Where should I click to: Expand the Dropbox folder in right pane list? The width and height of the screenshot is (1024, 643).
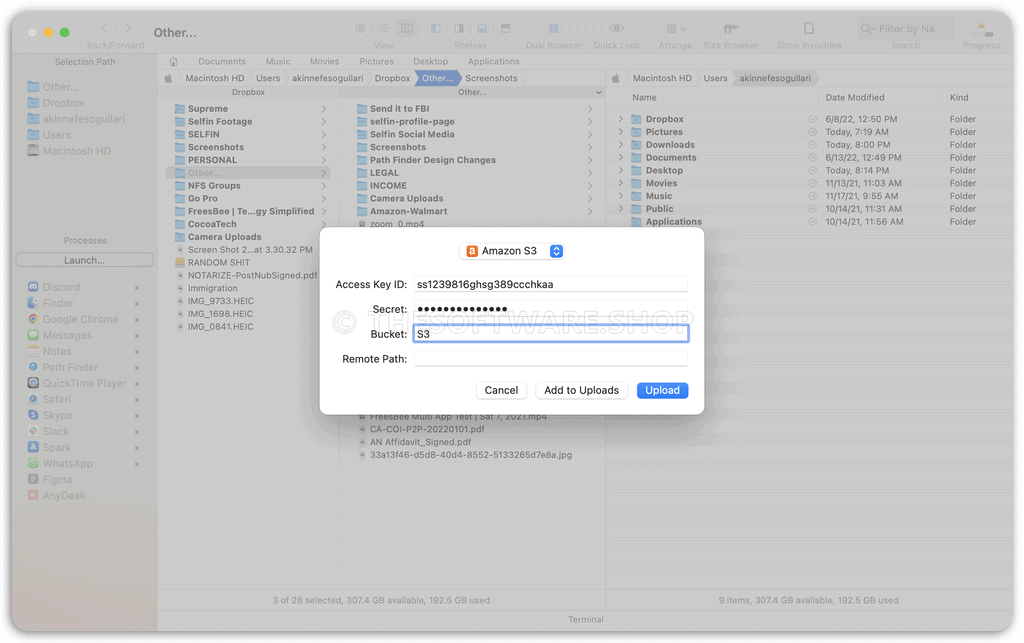pyautogui.click(x=621, y=119)
